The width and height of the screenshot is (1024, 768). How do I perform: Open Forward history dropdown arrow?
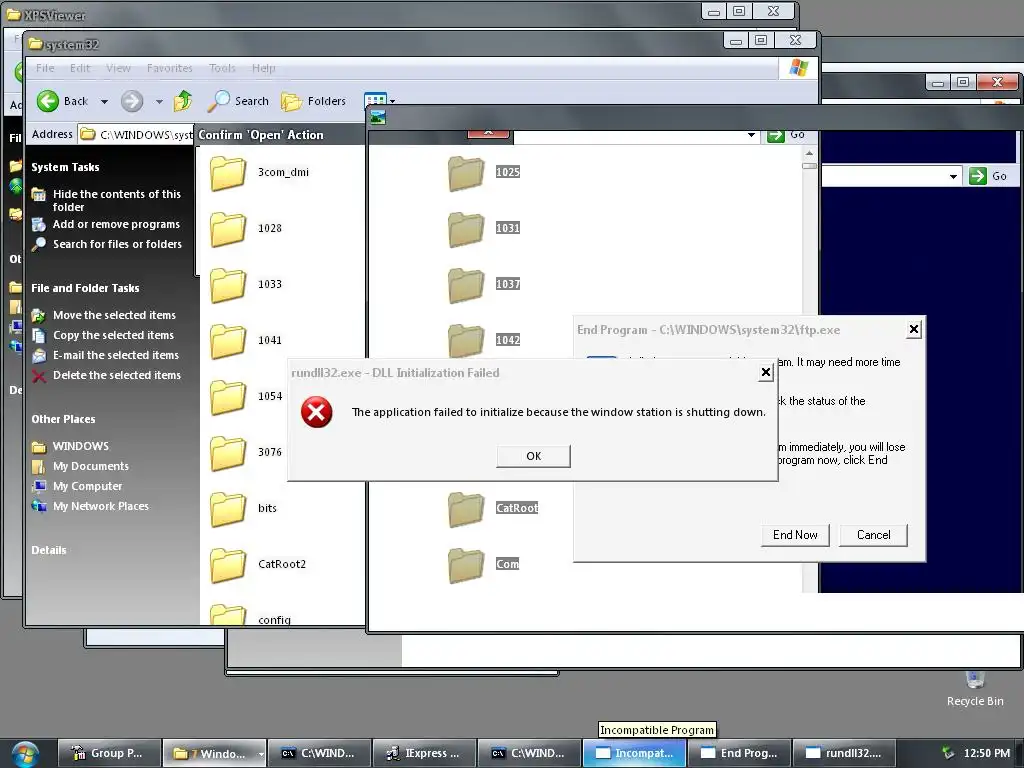(159, 102)
